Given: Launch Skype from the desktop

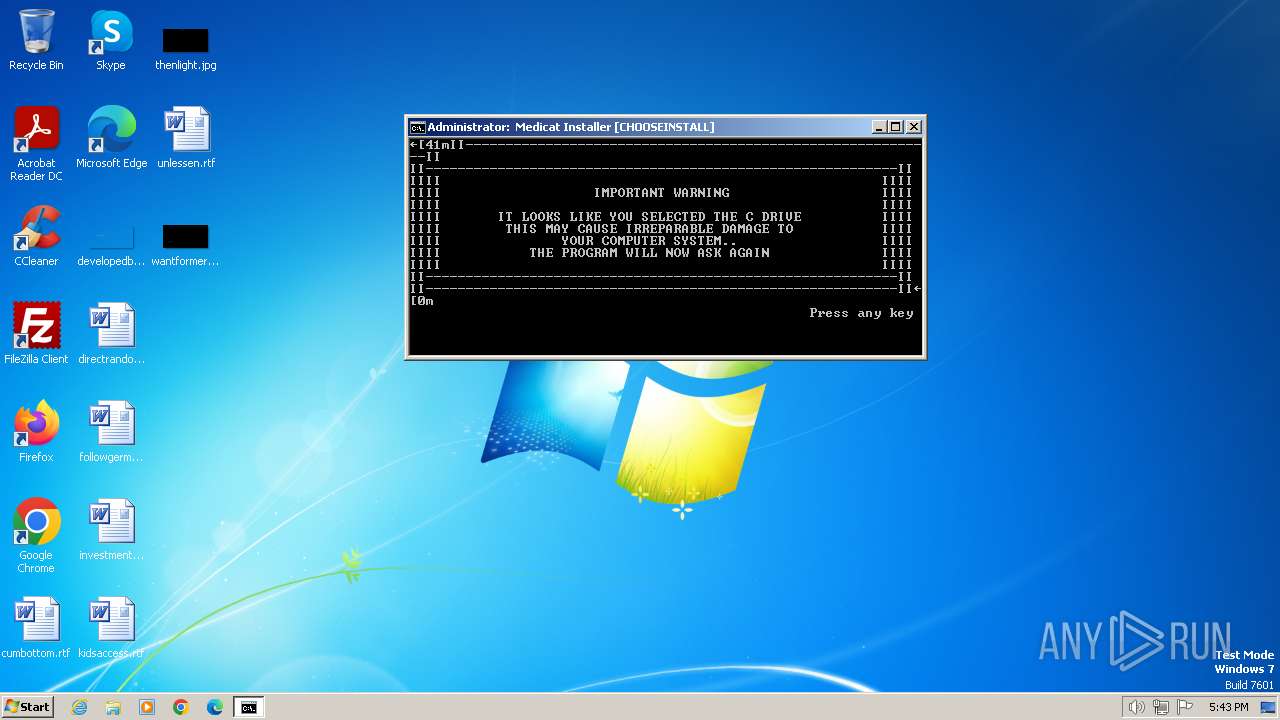Looking at the screenshot, I should 111,40.
